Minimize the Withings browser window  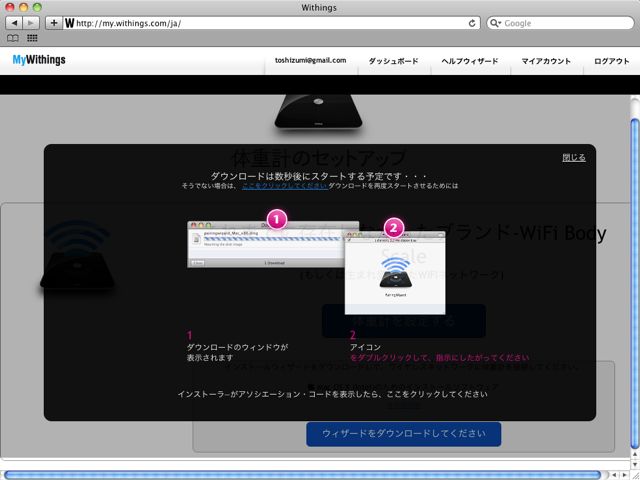[24, 7]
